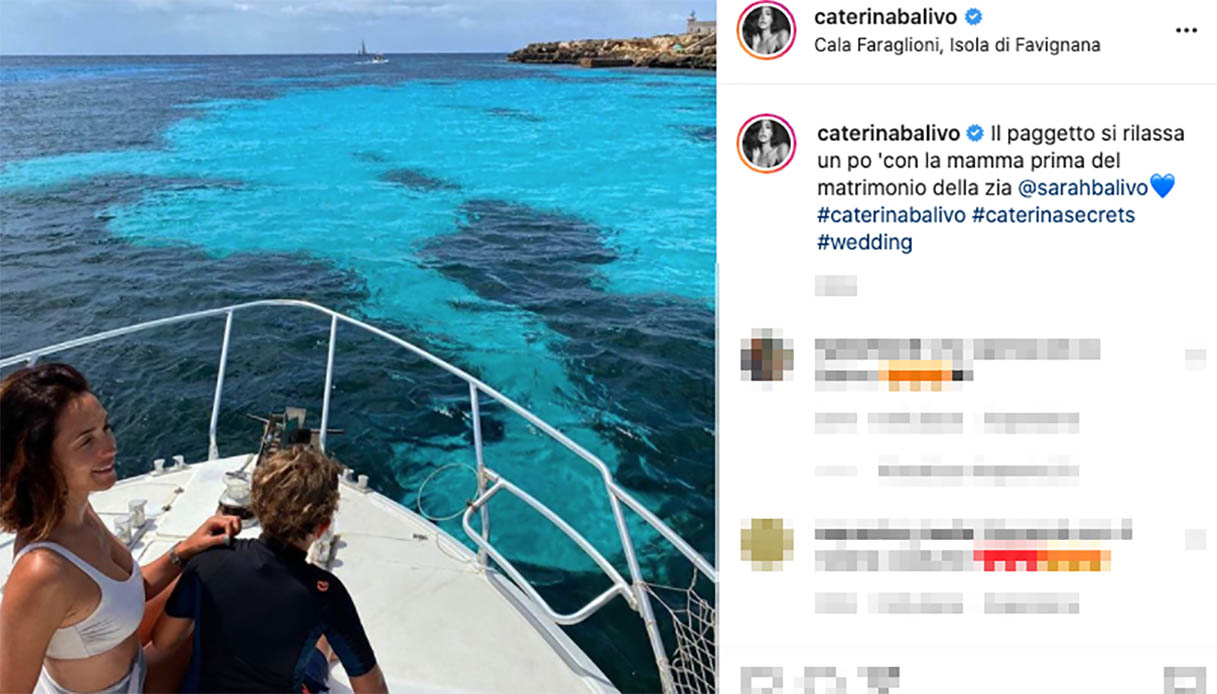This screenshot has height=694, width=1217.
Task: Click the caterinabalivo username in the caption
Action: click(x=889, y=134)
